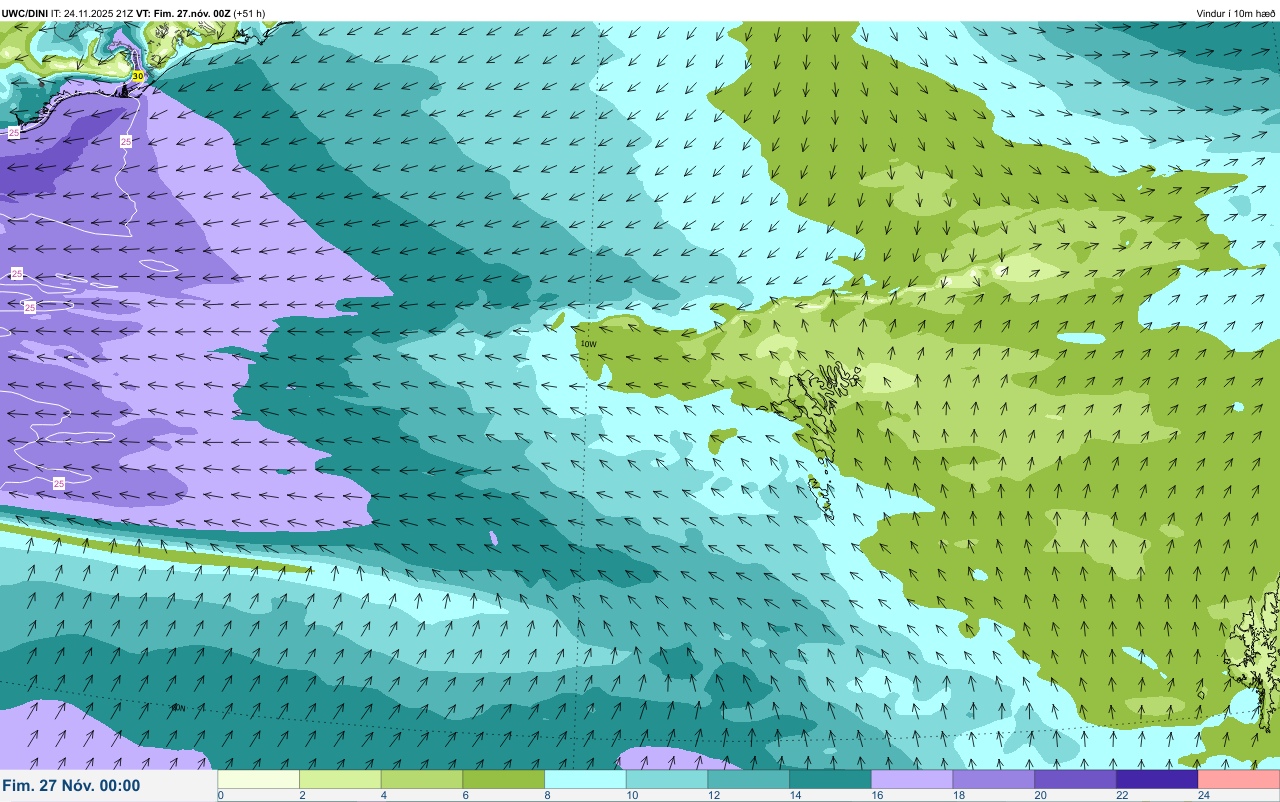Click the '10W' longitude label on map
The width and height of the screenshot is (1280, 802).
click(587, 344)
